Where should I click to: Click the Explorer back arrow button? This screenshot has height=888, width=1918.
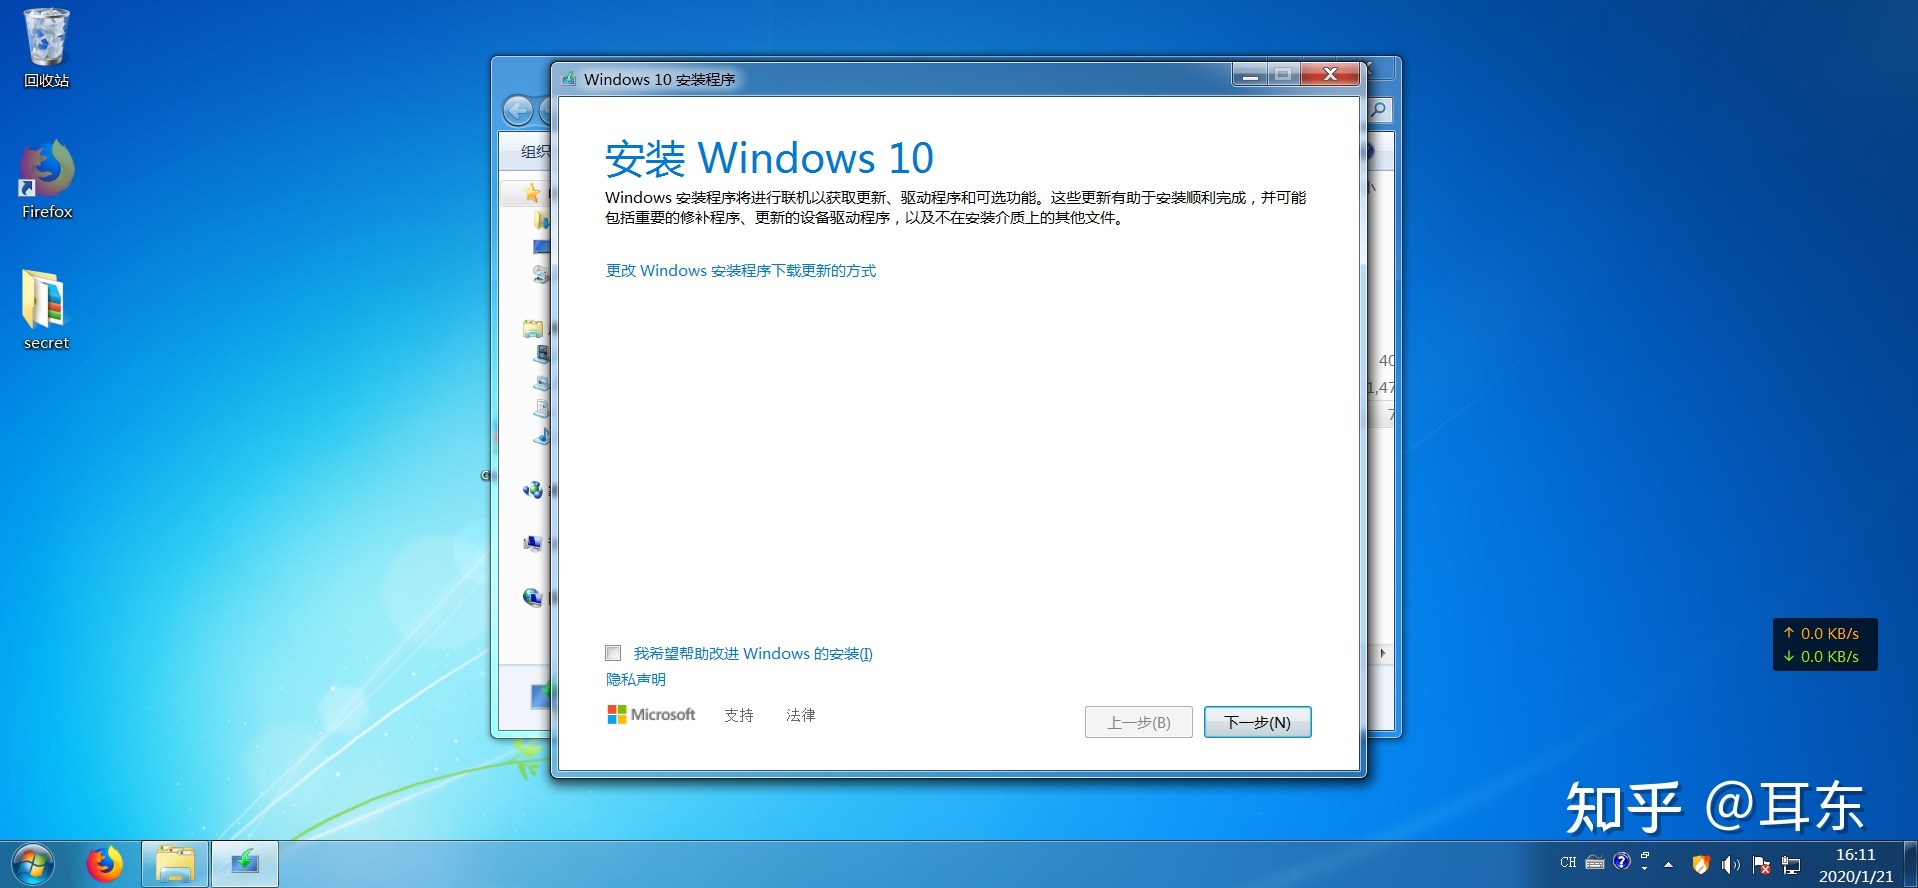tap(518, 110)
